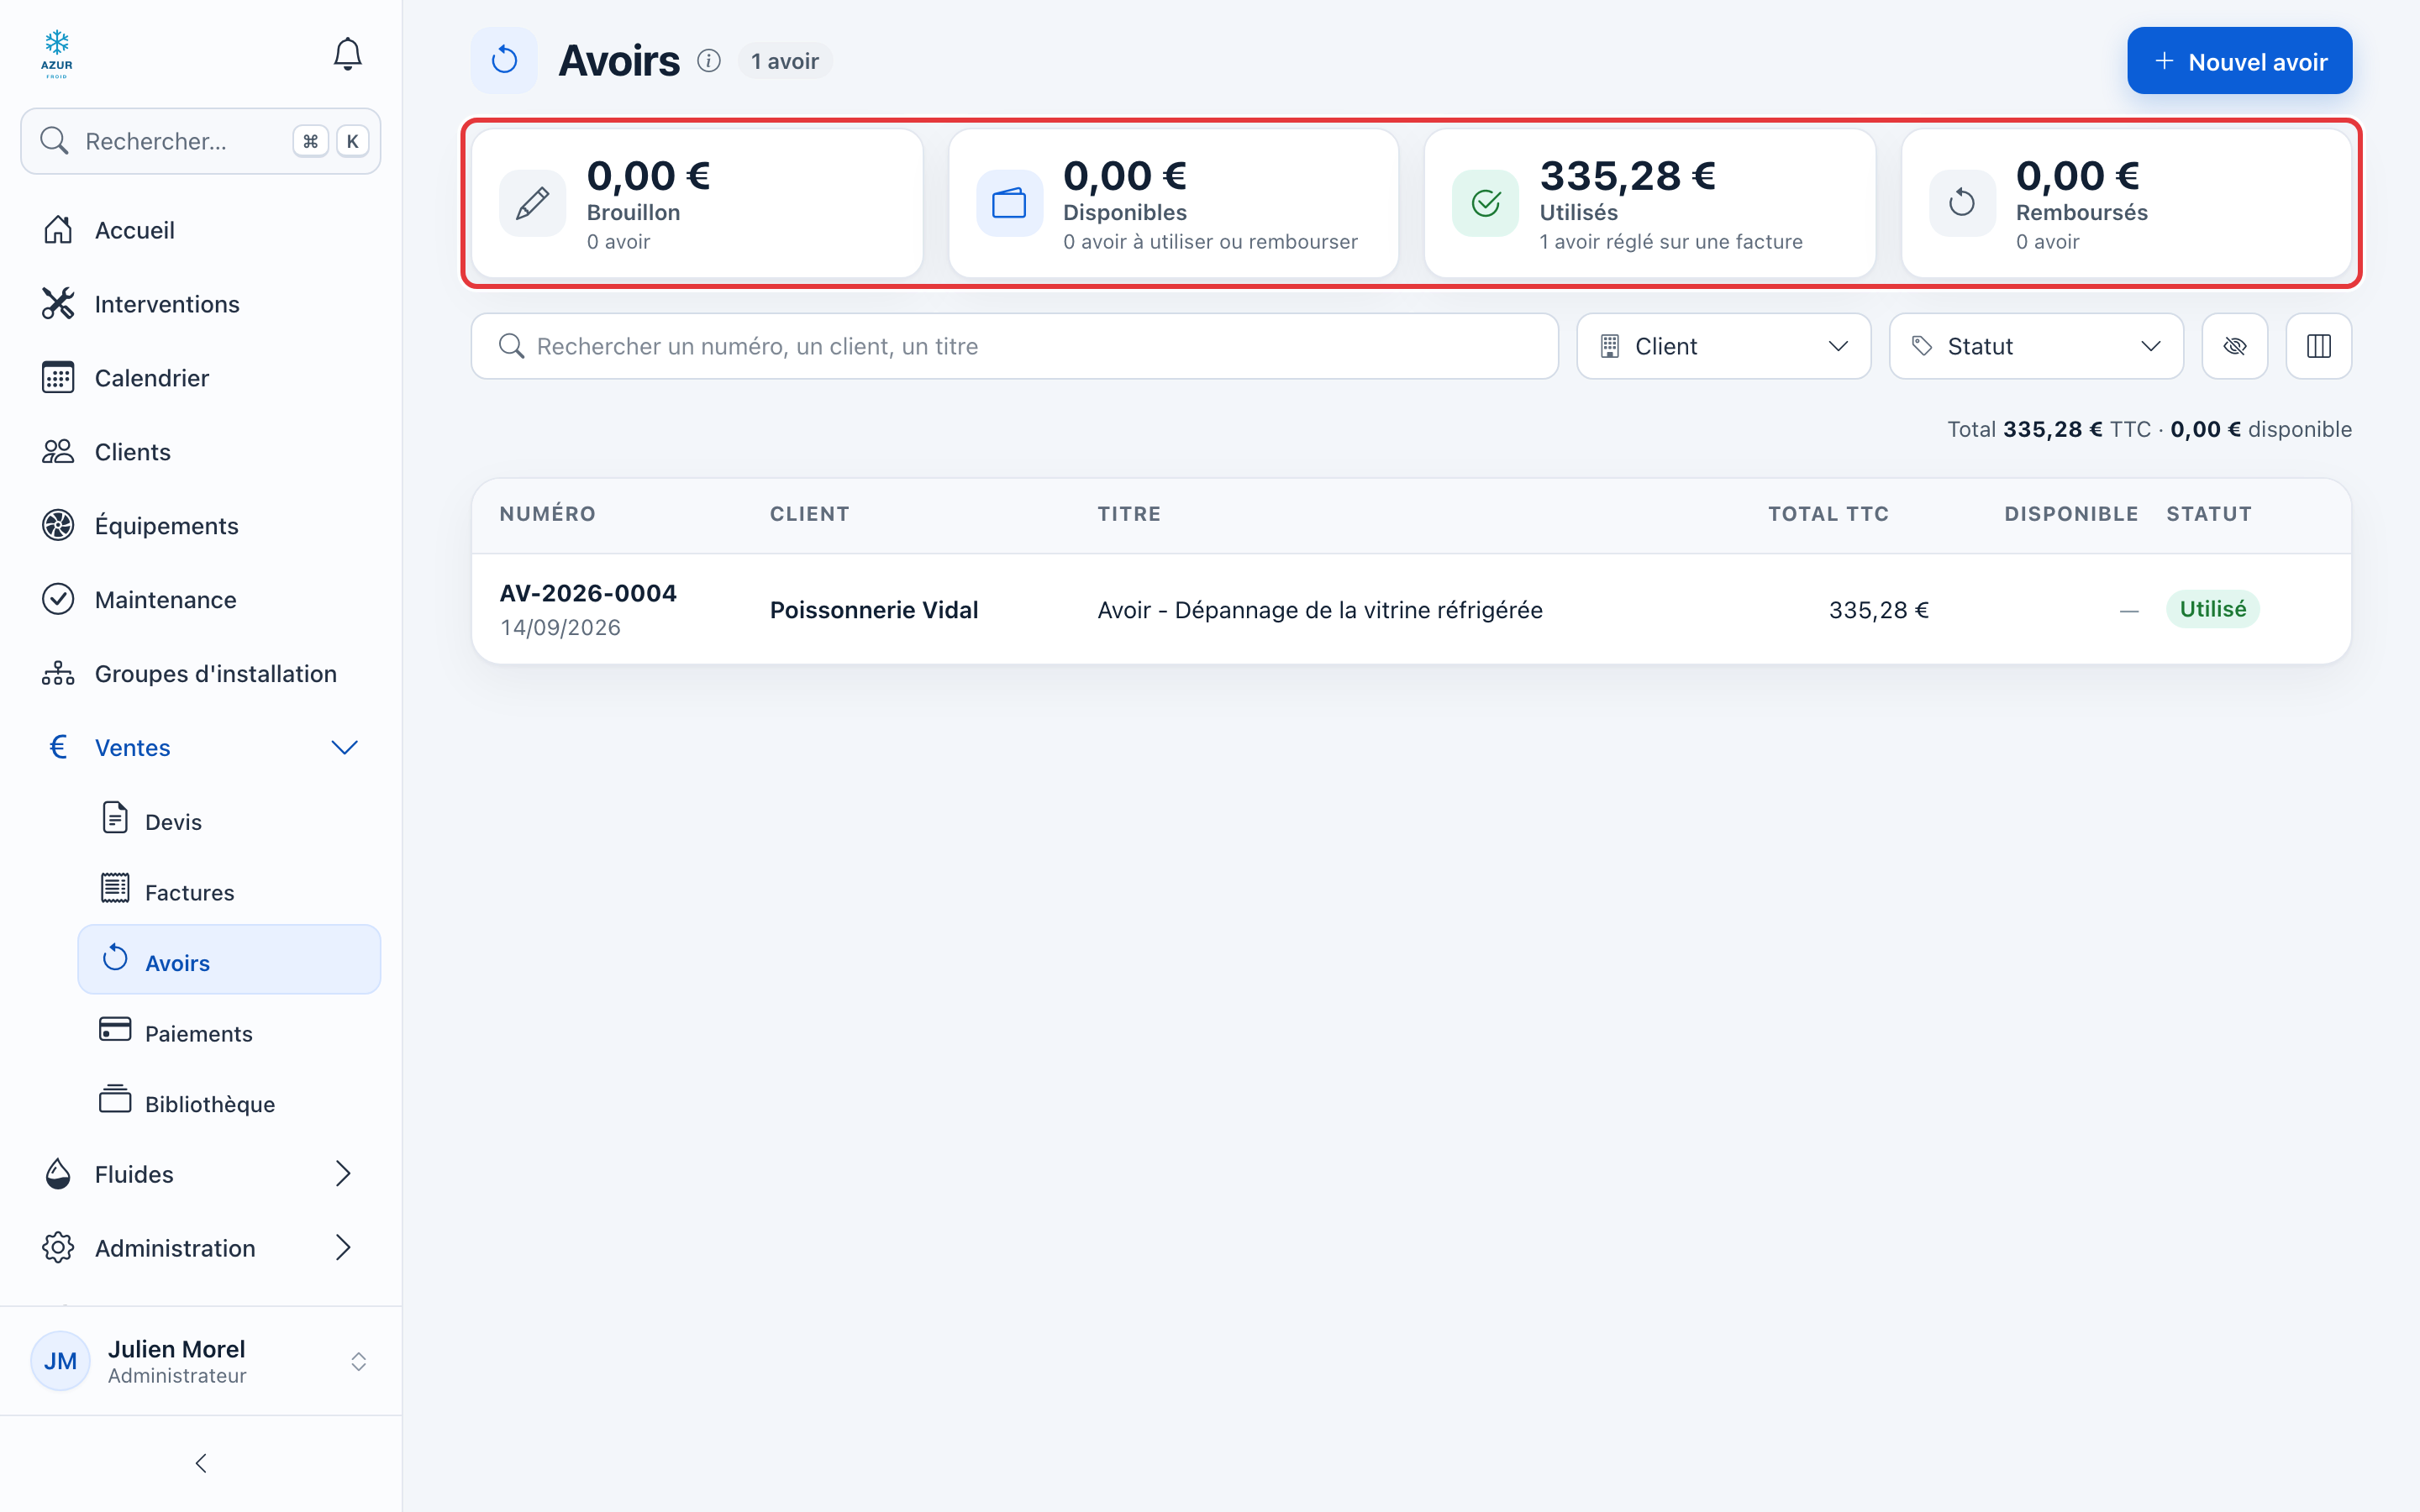Click the Remboursés summary card
The image size is (2420, 1512).
(x=2126, y=203)
